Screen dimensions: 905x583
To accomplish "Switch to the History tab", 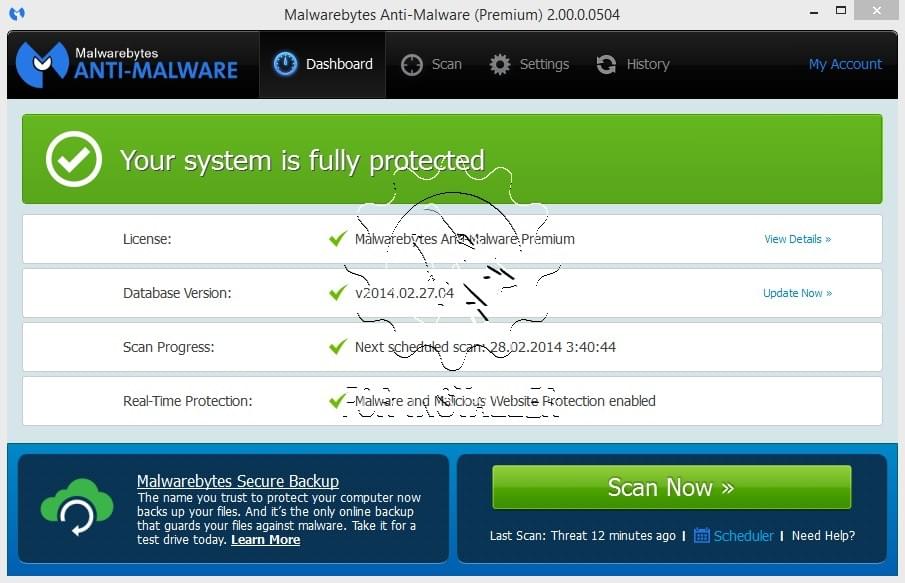I will (633, 64).
